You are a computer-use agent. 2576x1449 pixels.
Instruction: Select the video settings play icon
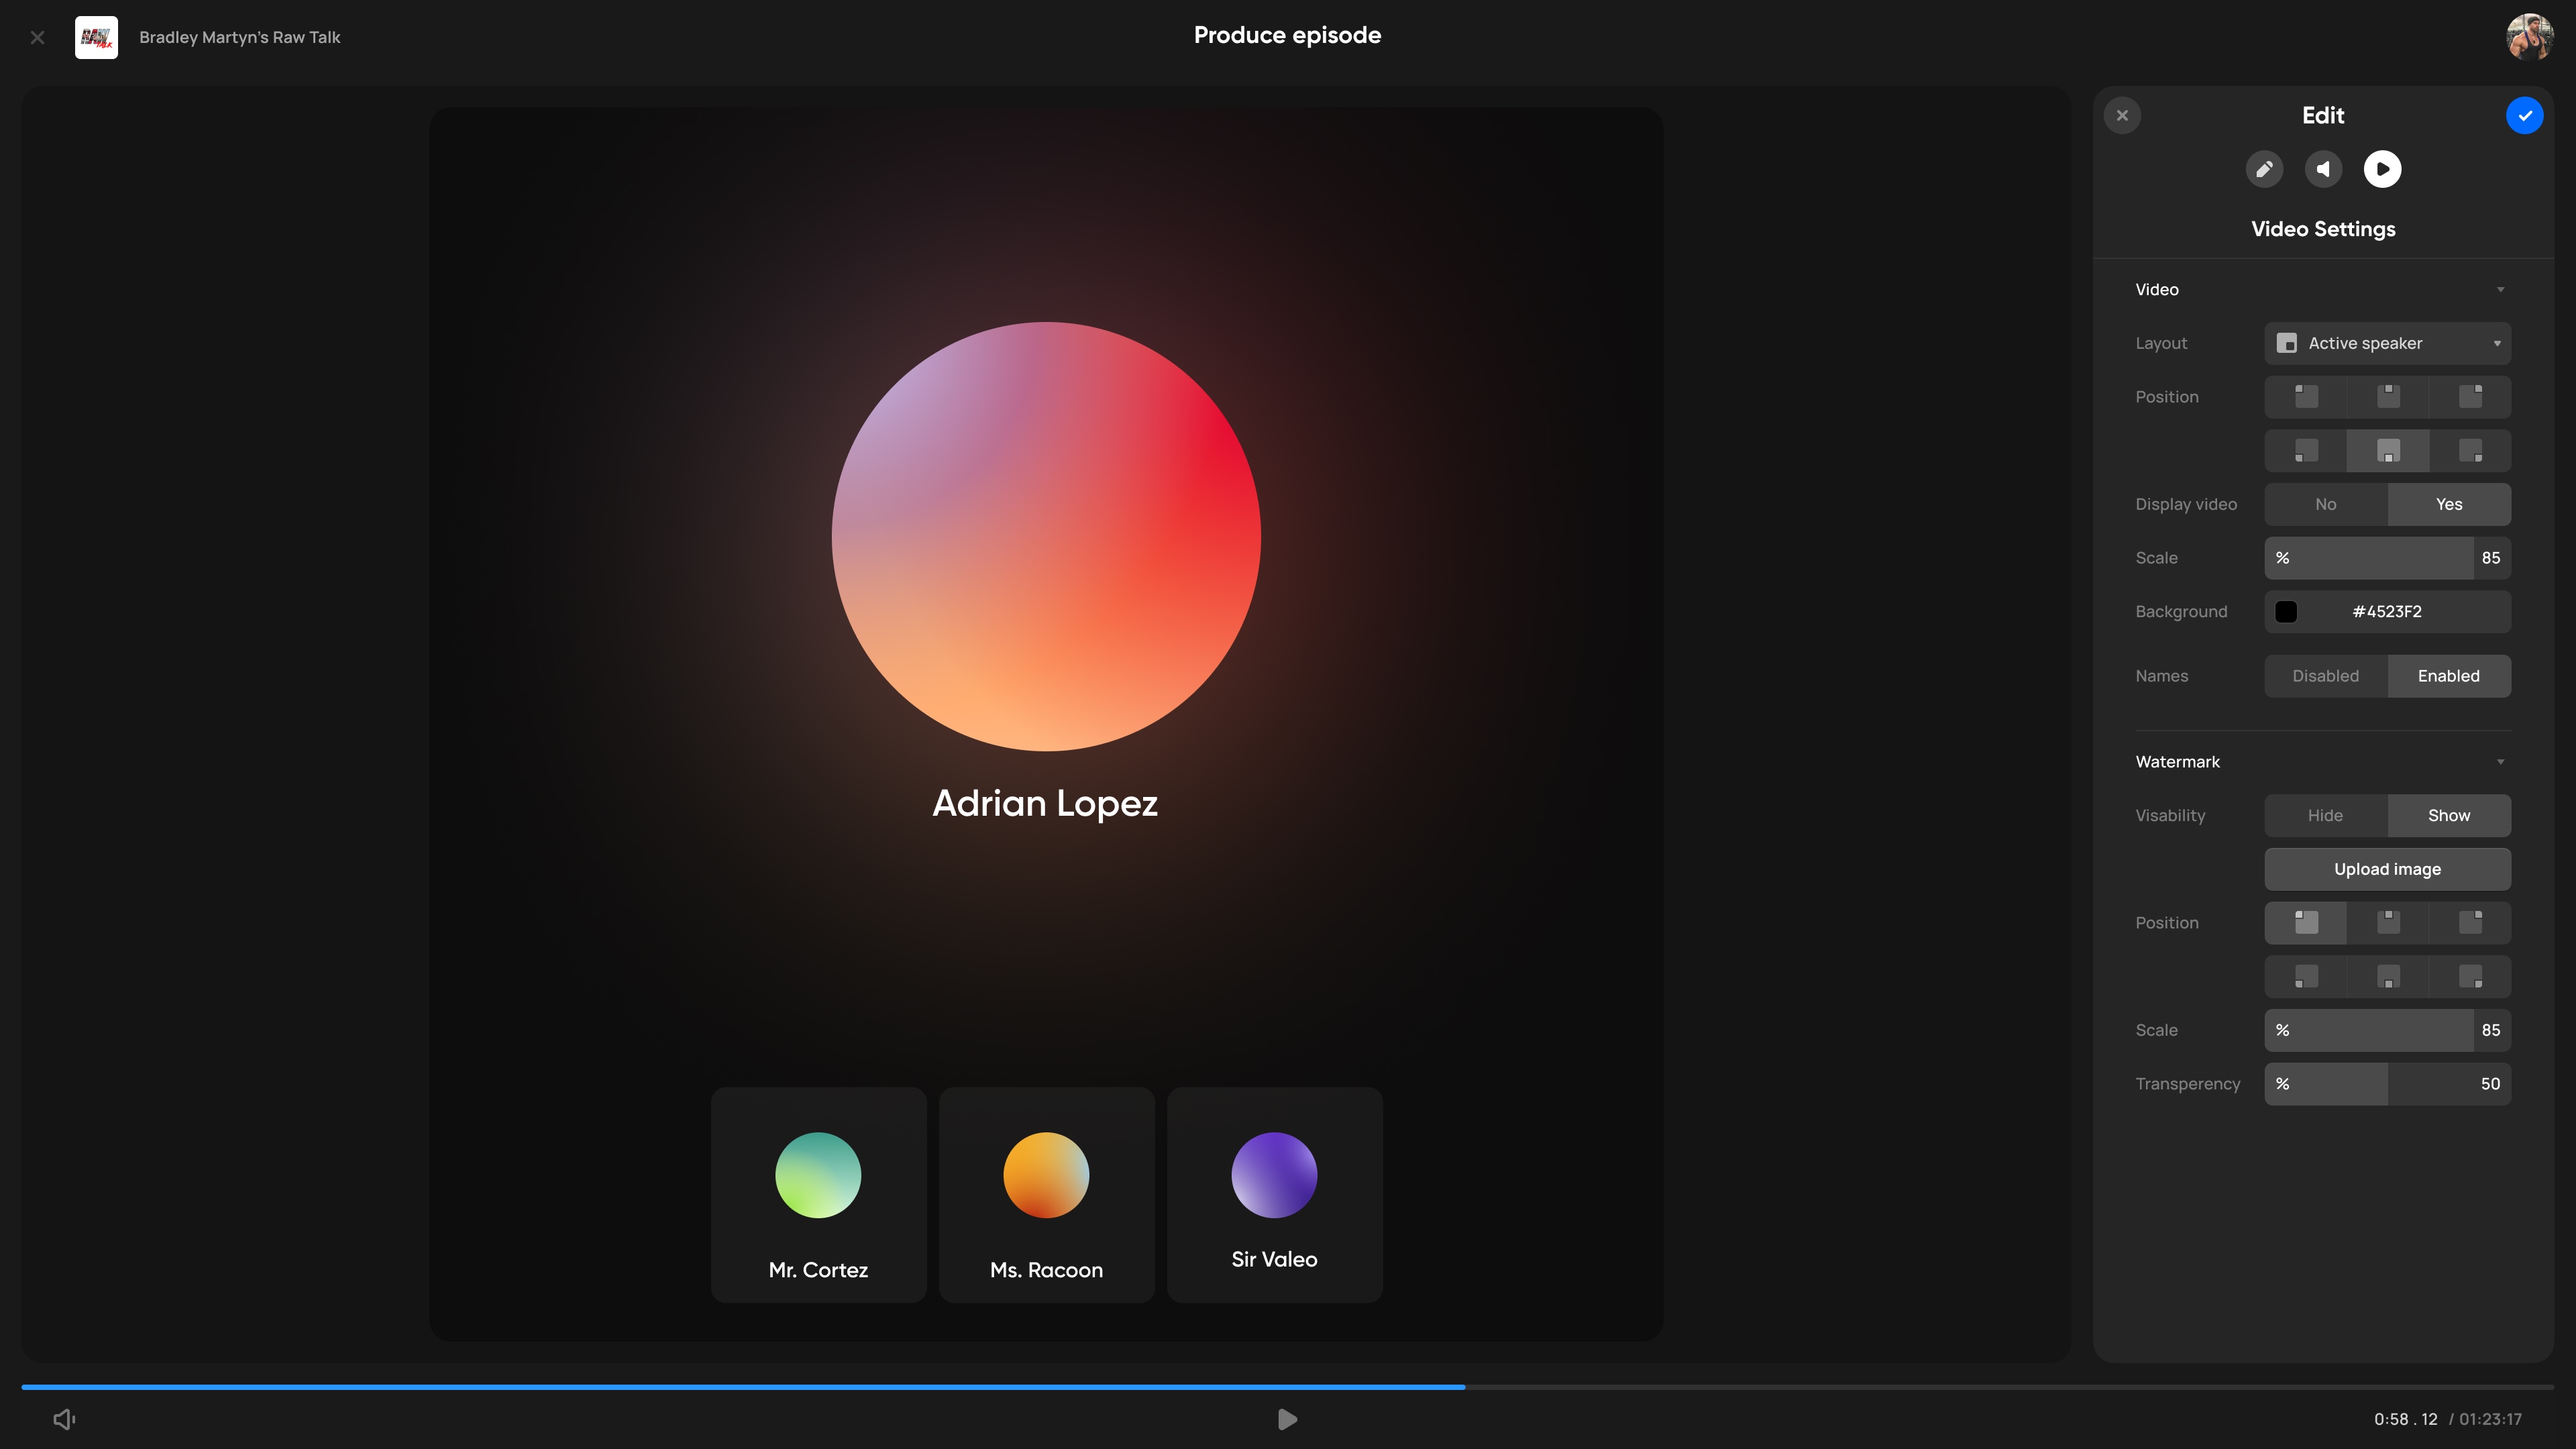click(x=2382, y=169)
